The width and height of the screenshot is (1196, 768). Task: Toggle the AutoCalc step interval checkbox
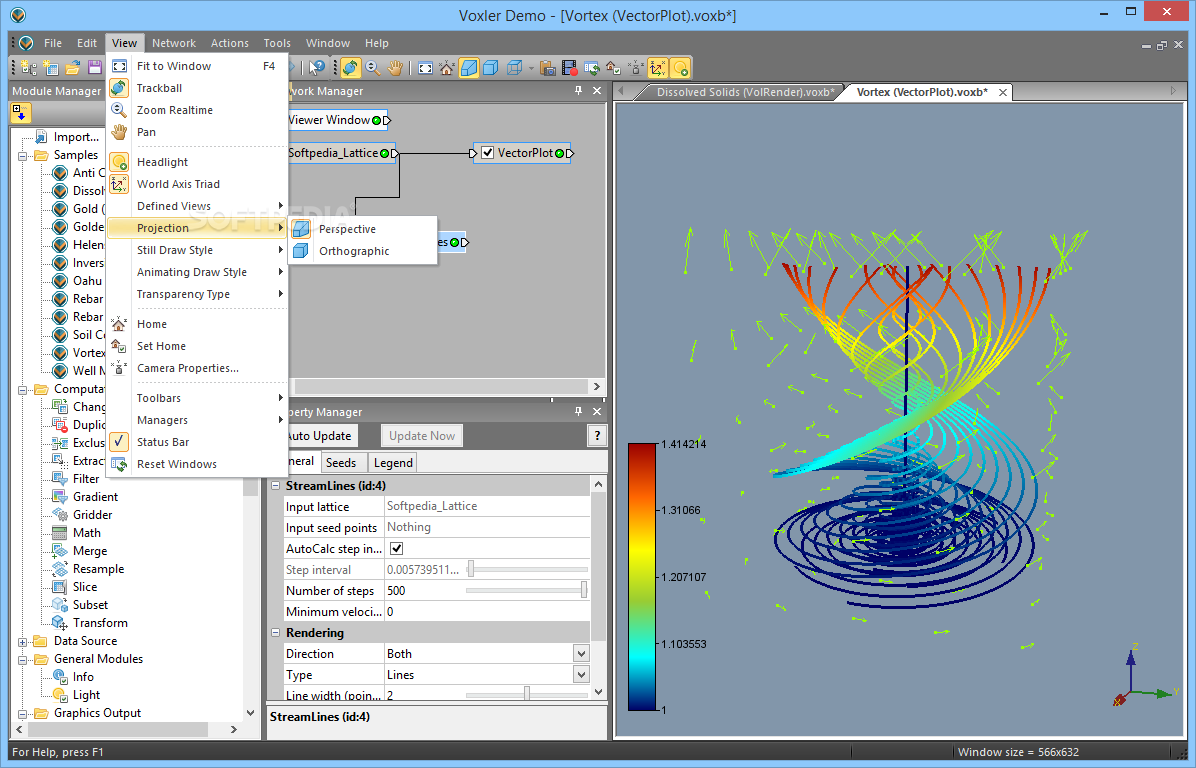click(x=397, y=548)
